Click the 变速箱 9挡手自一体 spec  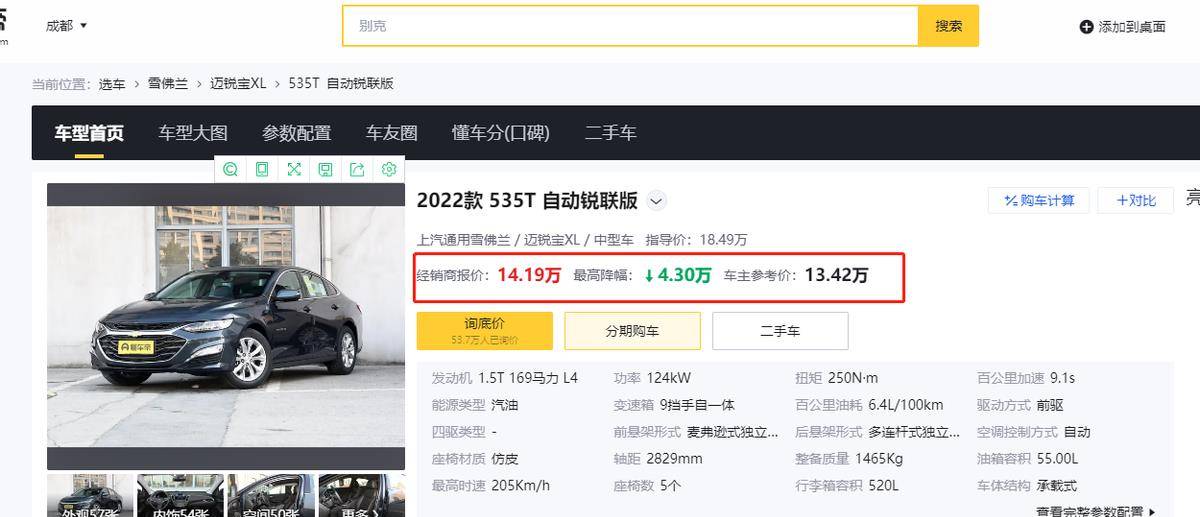(x=674, y=405)
